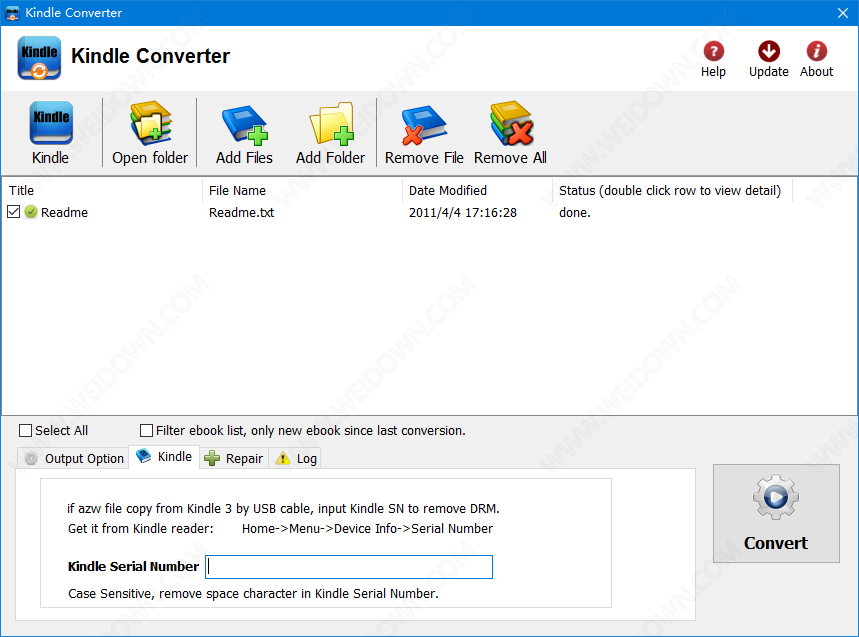Viewport: 859px width, 637px height.
Task: Click the Add Folder icon
Action: pos(330,124)
